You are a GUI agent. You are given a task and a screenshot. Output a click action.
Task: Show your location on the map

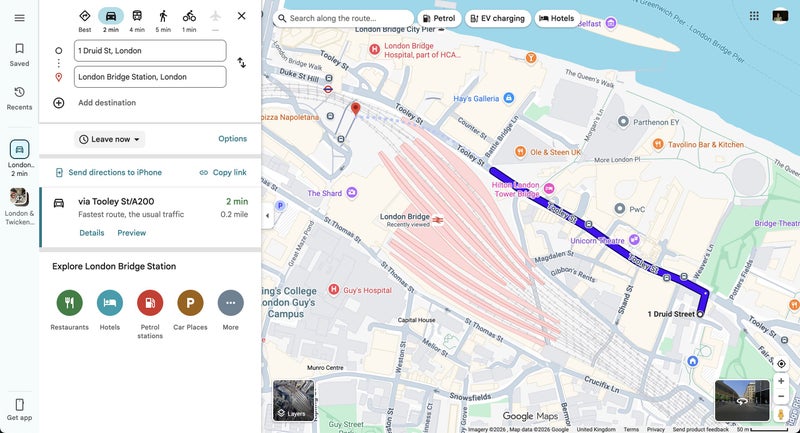coord(781,364)
